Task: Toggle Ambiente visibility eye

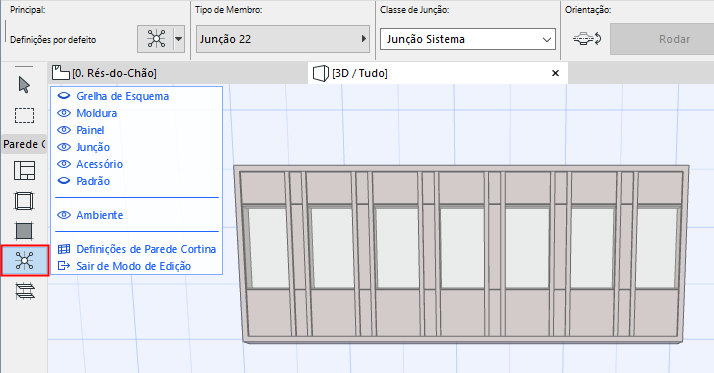Action: coord(64,215)
